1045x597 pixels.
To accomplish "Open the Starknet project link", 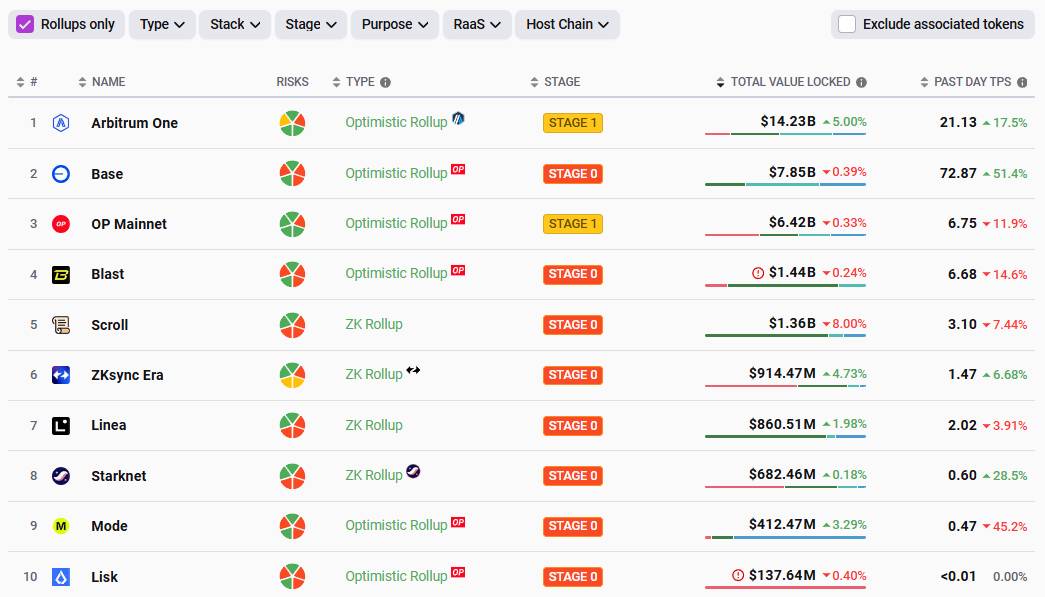I will click(x=119, y=476).
